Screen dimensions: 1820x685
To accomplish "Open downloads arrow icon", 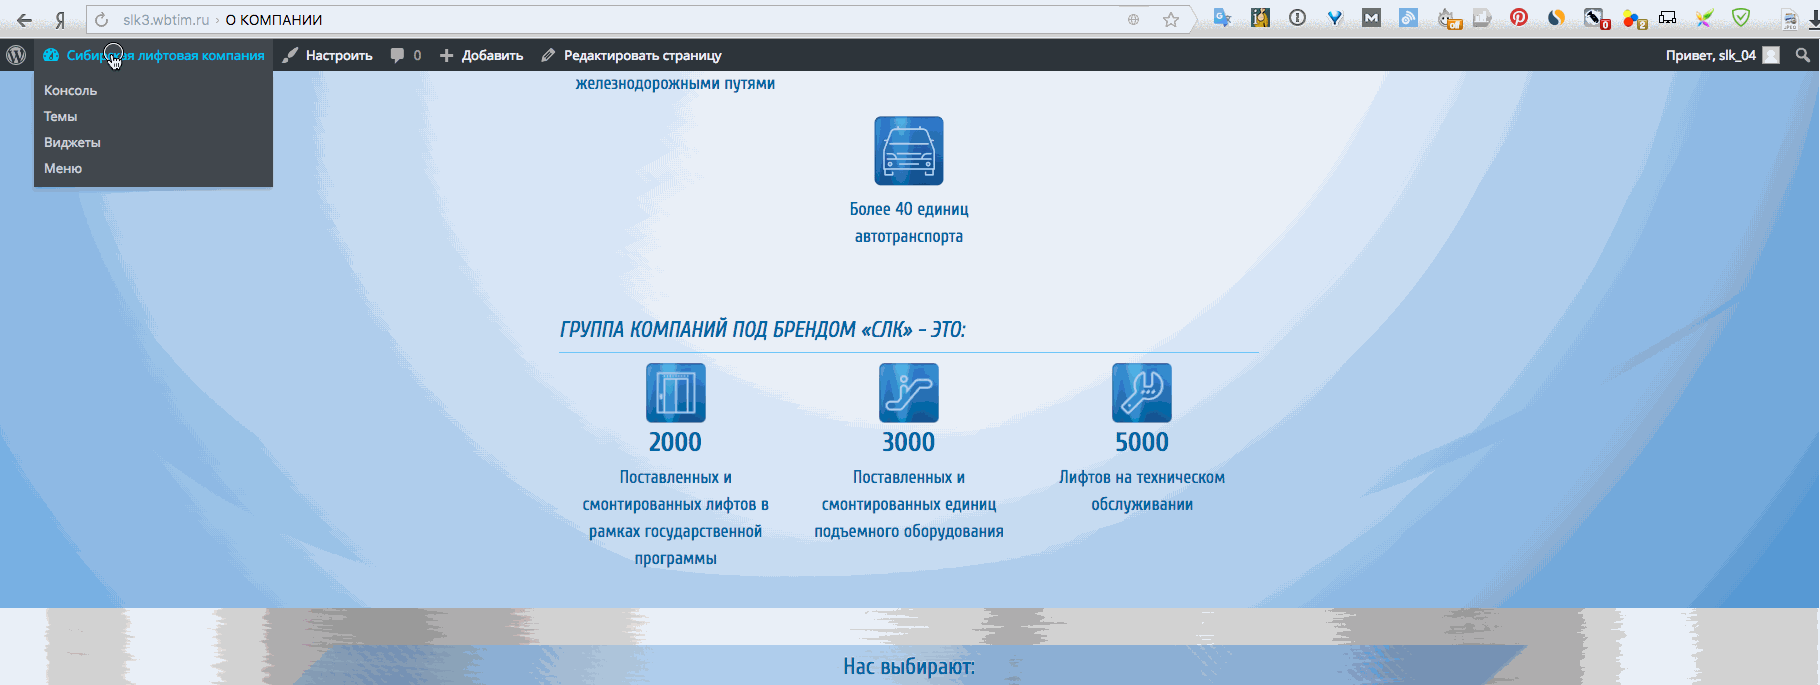I will tap(1813, 19).
